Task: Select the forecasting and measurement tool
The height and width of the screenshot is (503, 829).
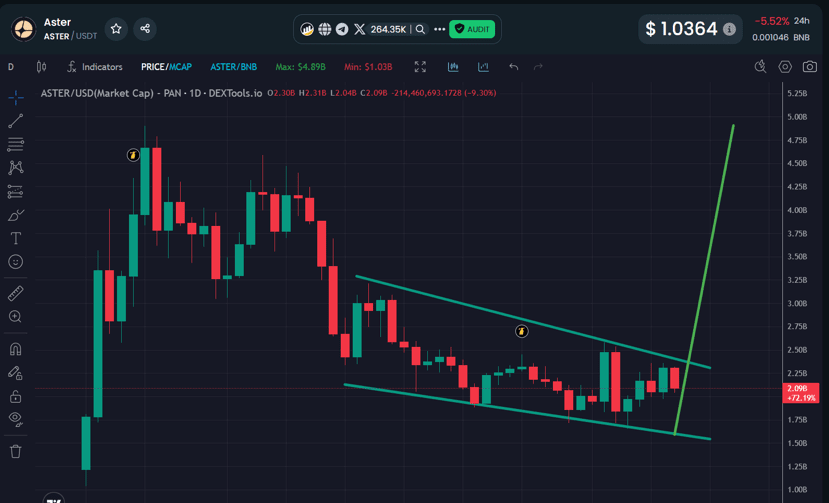Action: tap(16, 191)
